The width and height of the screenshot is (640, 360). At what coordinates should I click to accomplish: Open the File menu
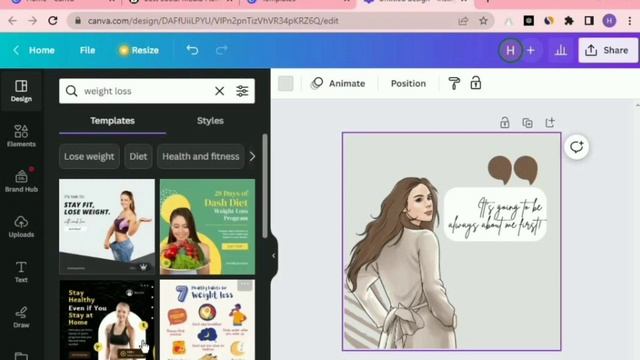[87, 50]
